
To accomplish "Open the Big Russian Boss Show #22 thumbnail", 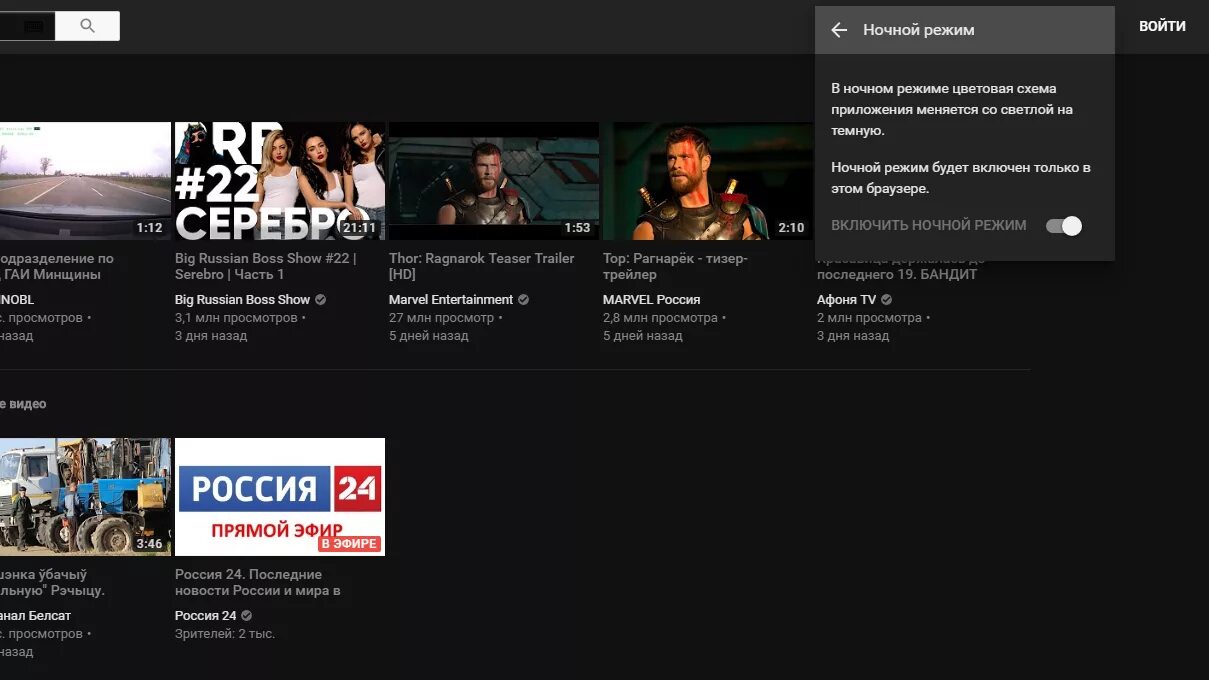I will [280, 181].
